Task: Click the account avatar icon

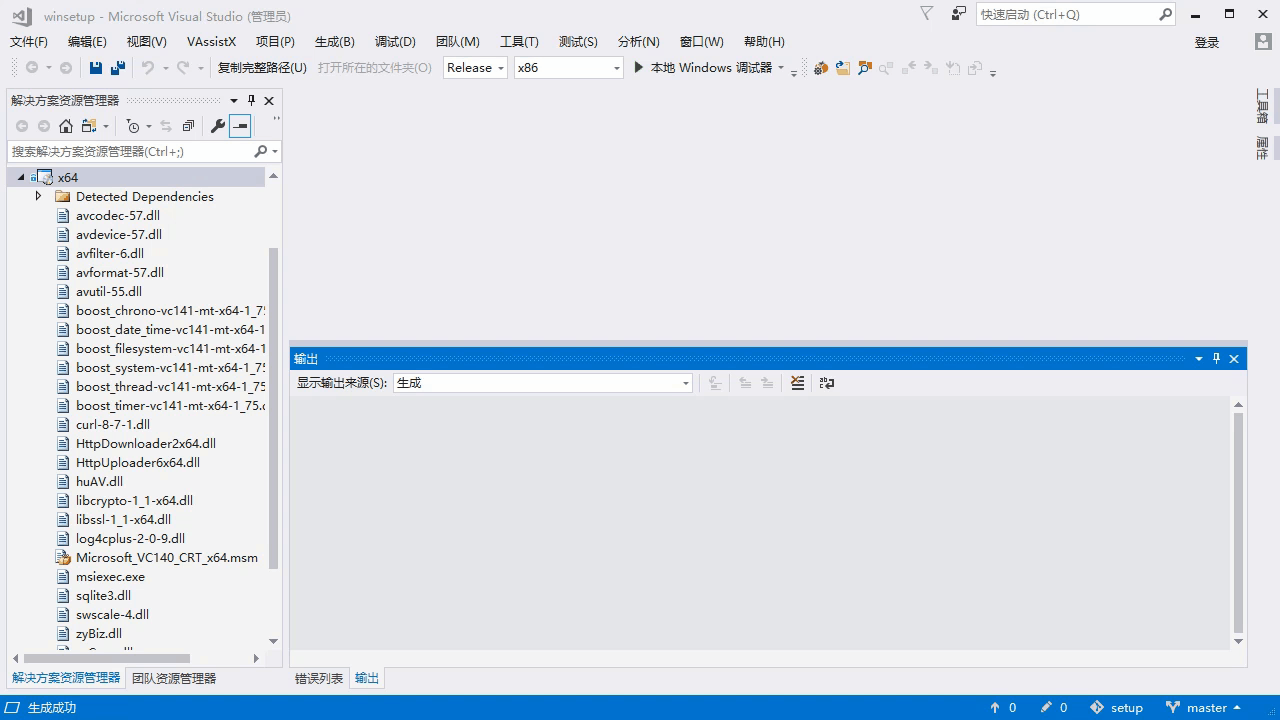Action: (1263, 42)
